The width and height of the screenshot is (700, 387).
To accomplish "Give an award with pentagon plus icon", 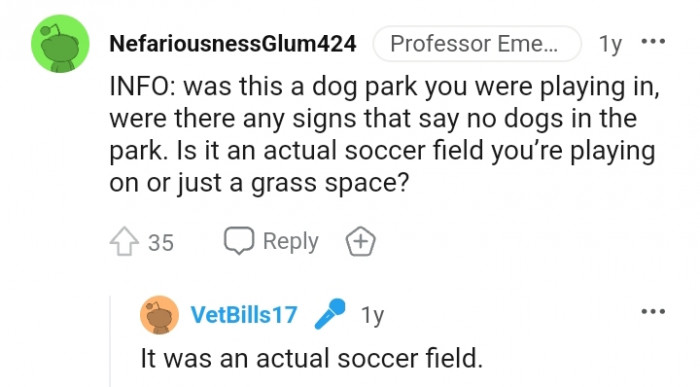I will coord(361,241).
